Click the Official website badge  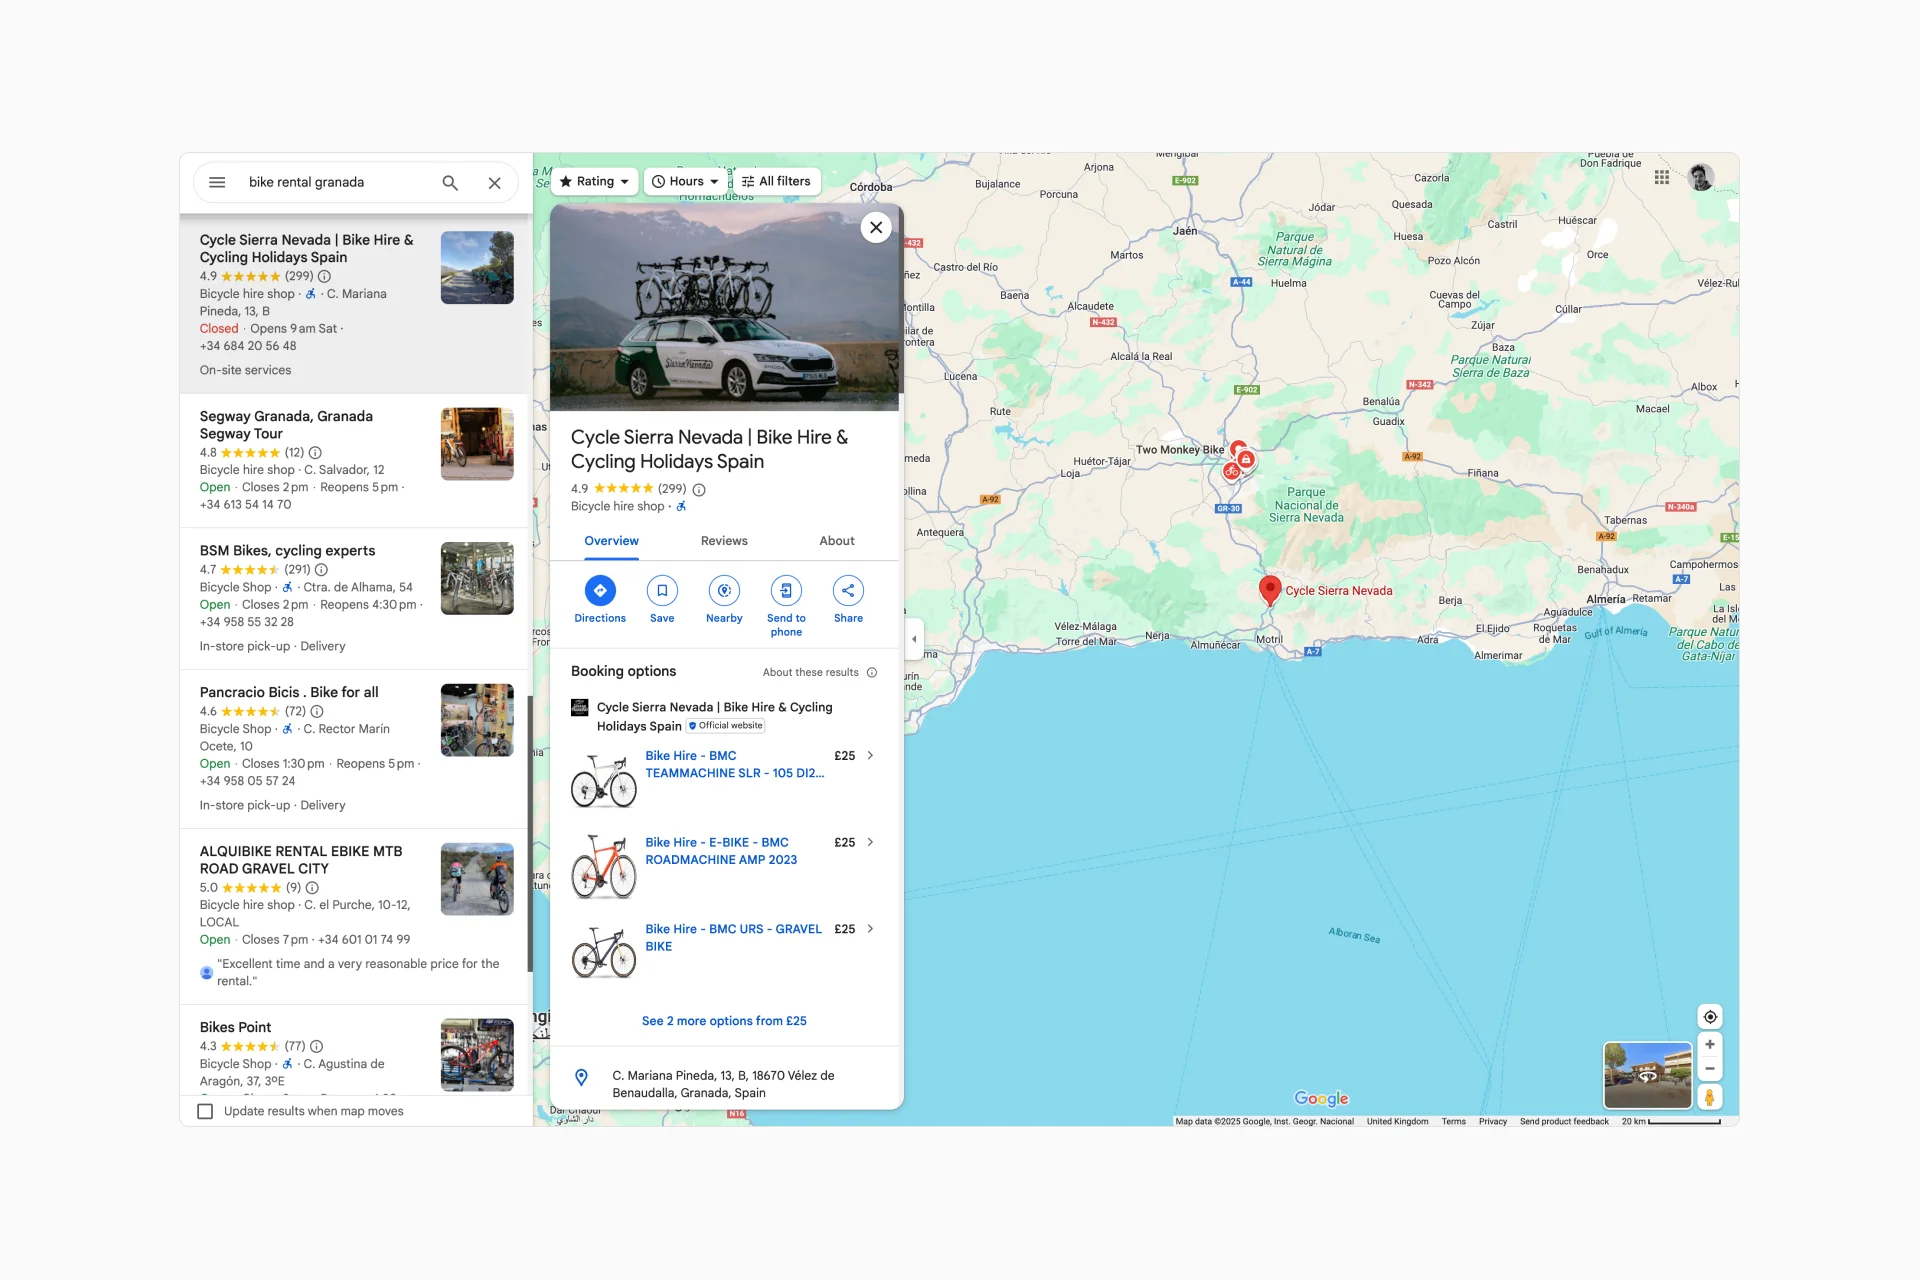tap(726, 726)
